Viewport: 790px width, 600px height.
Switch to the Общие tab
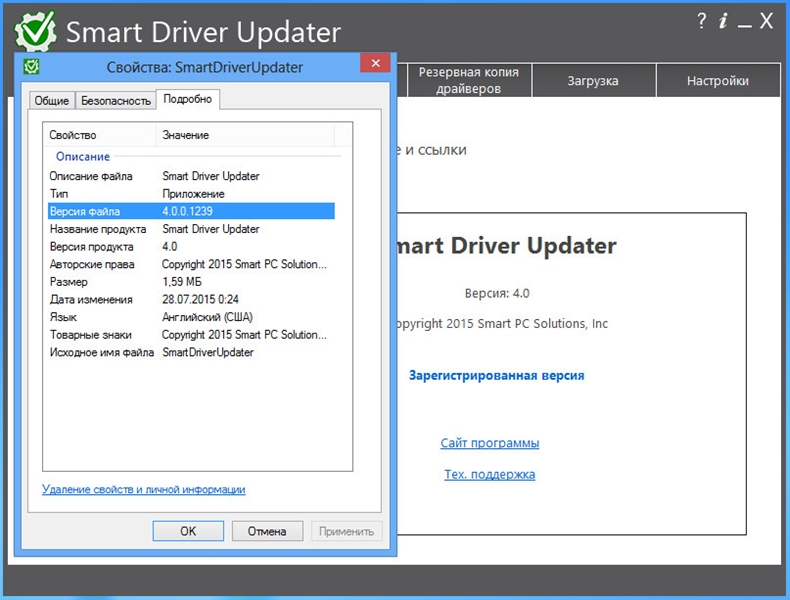[52, 101]
